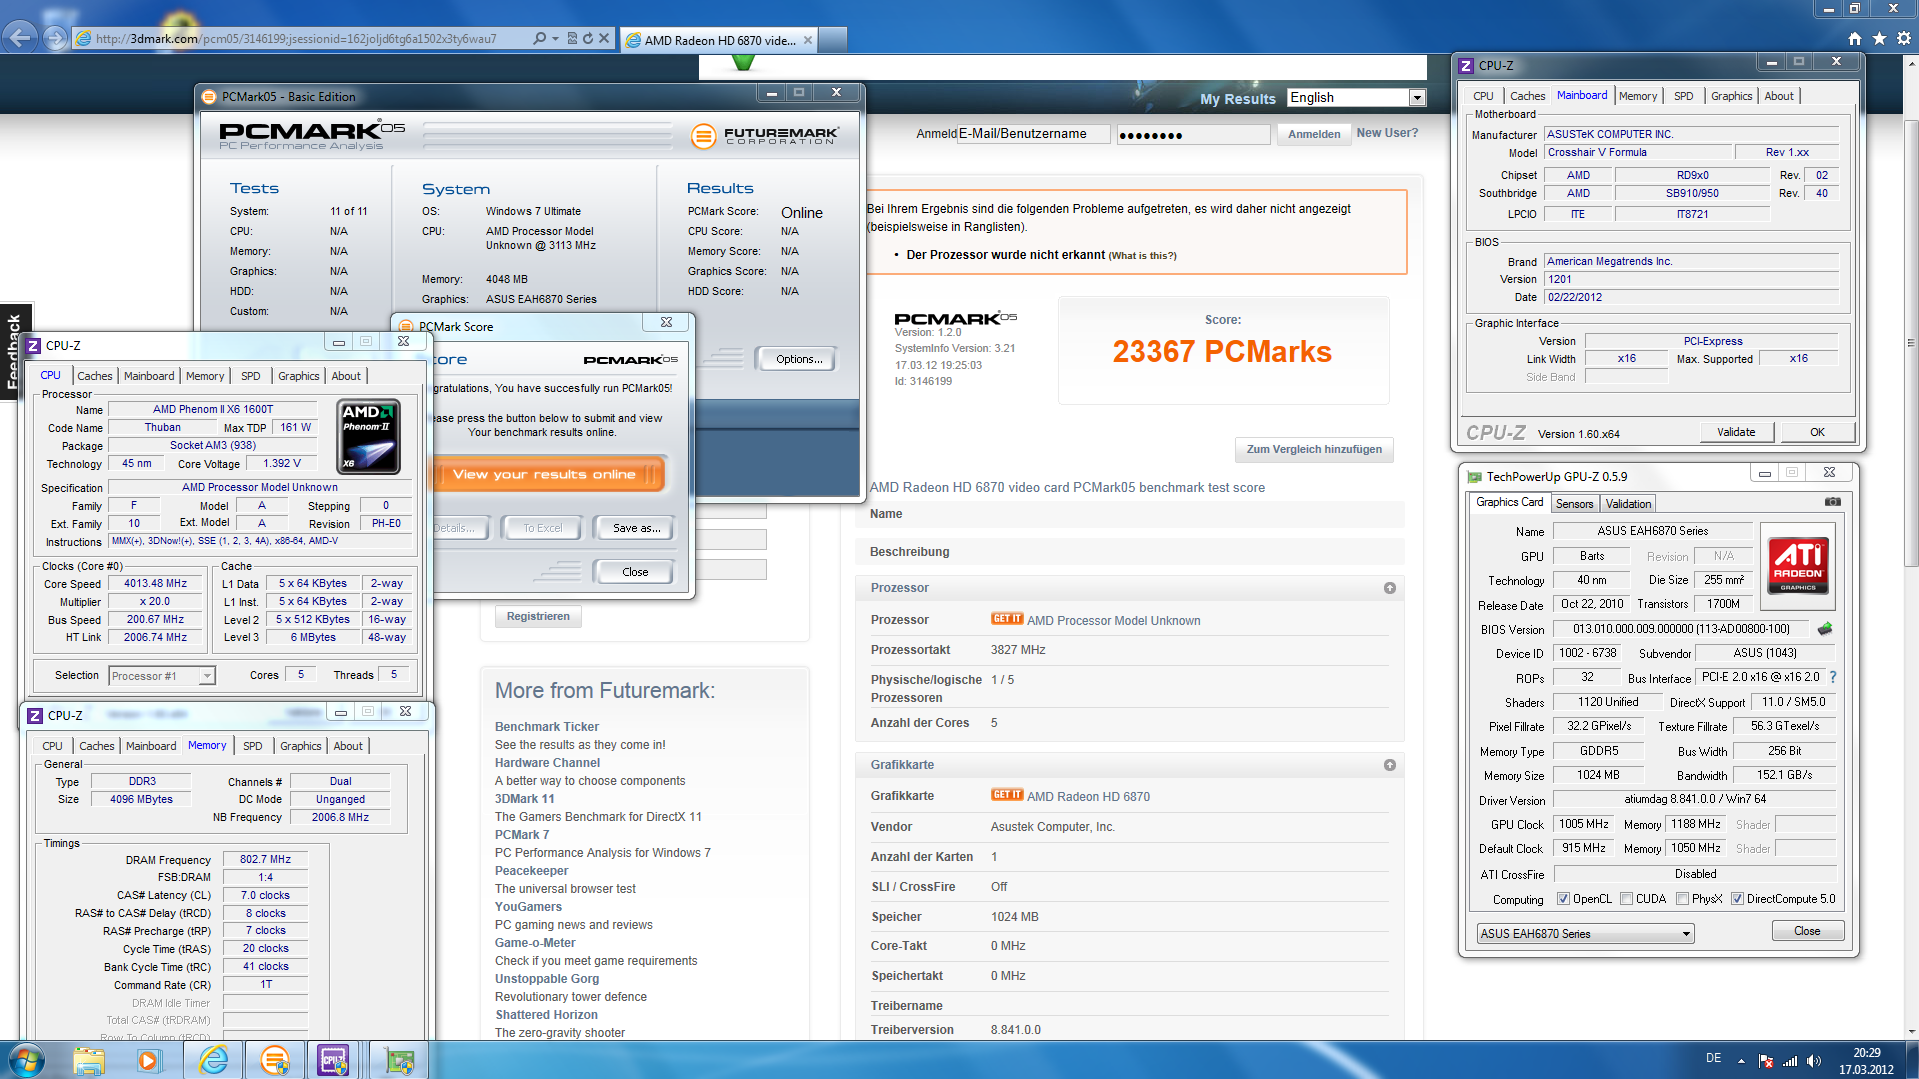This screenshot has height=1079, width=1919.
Task: Open the Caches tab in top-right CPU-Z
Action: coord(1527,96)
